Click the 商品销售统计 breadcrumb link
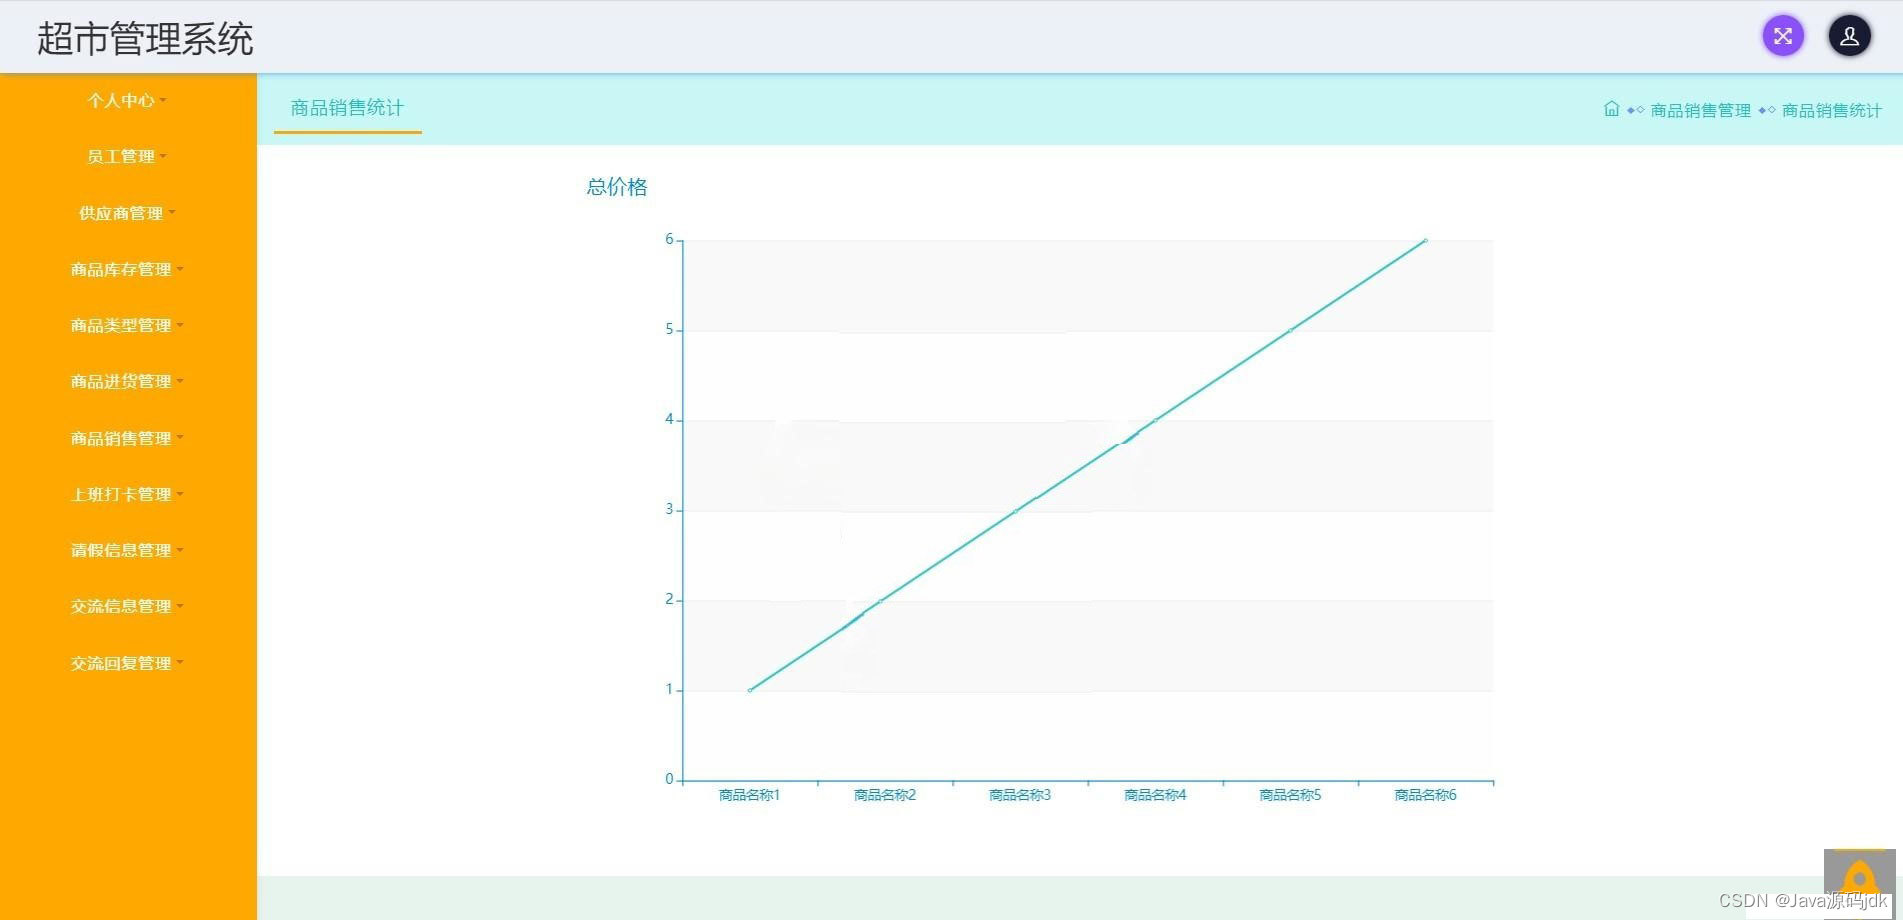 tap(1831, 110)
